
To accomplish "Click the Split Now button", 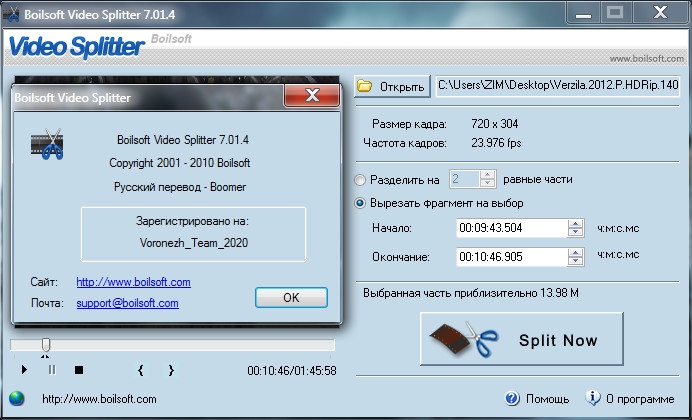I will coord(521,340).
